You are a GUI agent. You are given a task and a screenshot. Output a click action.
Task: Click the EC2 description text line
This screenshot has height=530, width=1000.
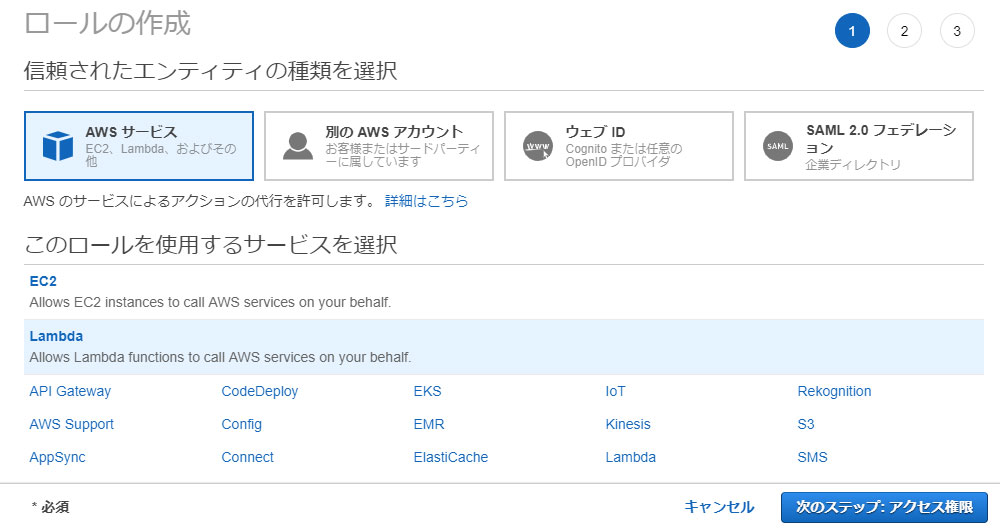pyautogui.click(x=210, y=302)
